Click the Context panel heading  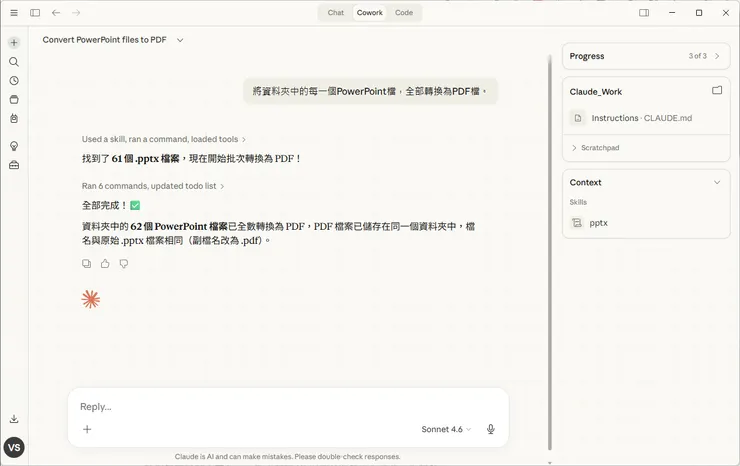(x=585, y=182)
